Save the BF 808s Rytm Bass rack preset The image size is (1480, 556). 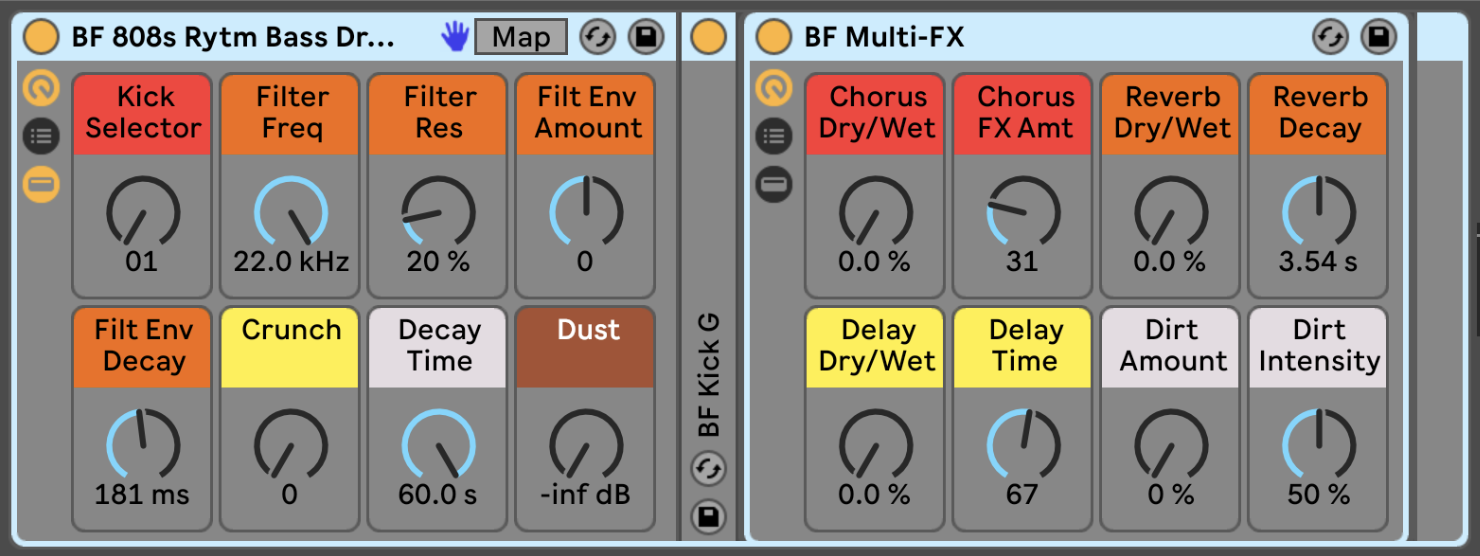tap(646, 37)
